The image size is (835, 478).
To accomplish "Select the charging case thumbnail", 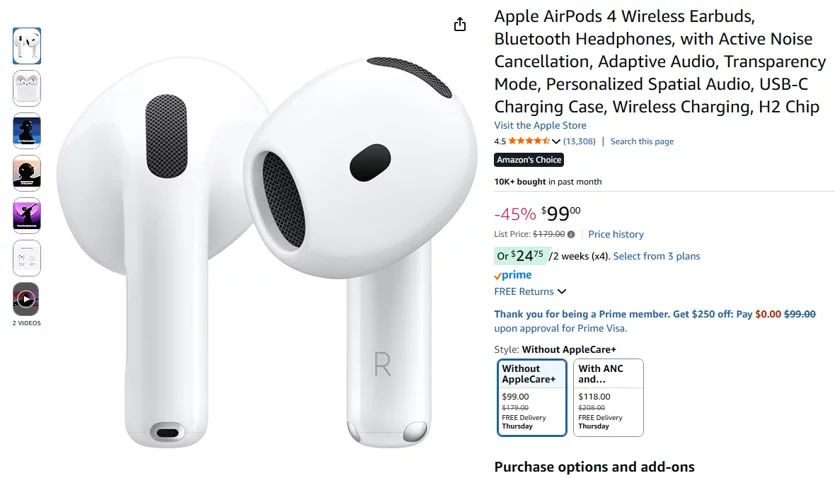I will coord(27,88).
